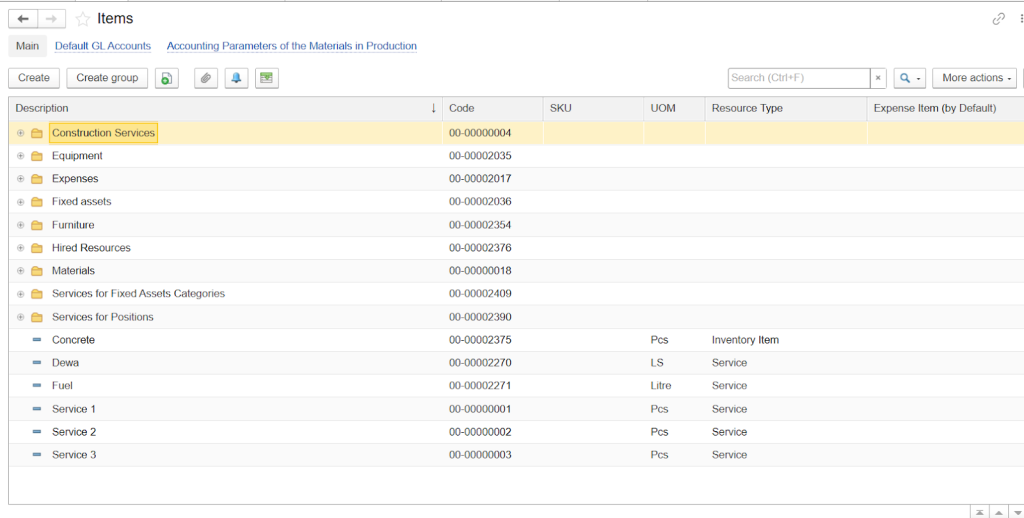Image resolution: width=1024 pixels, height=518 pixels.
Task: Sort by the Description column header
Action: tap(225, 108)
